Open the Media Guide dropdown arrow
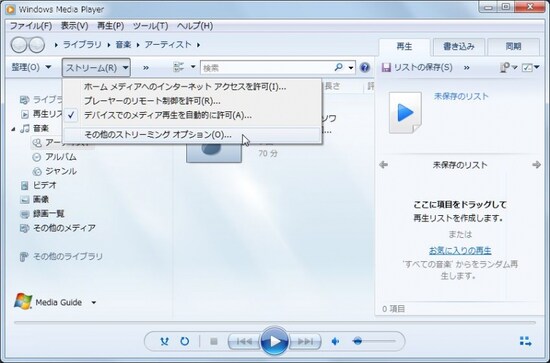This screenshot has height=363, width=550. tap(94, 302)
